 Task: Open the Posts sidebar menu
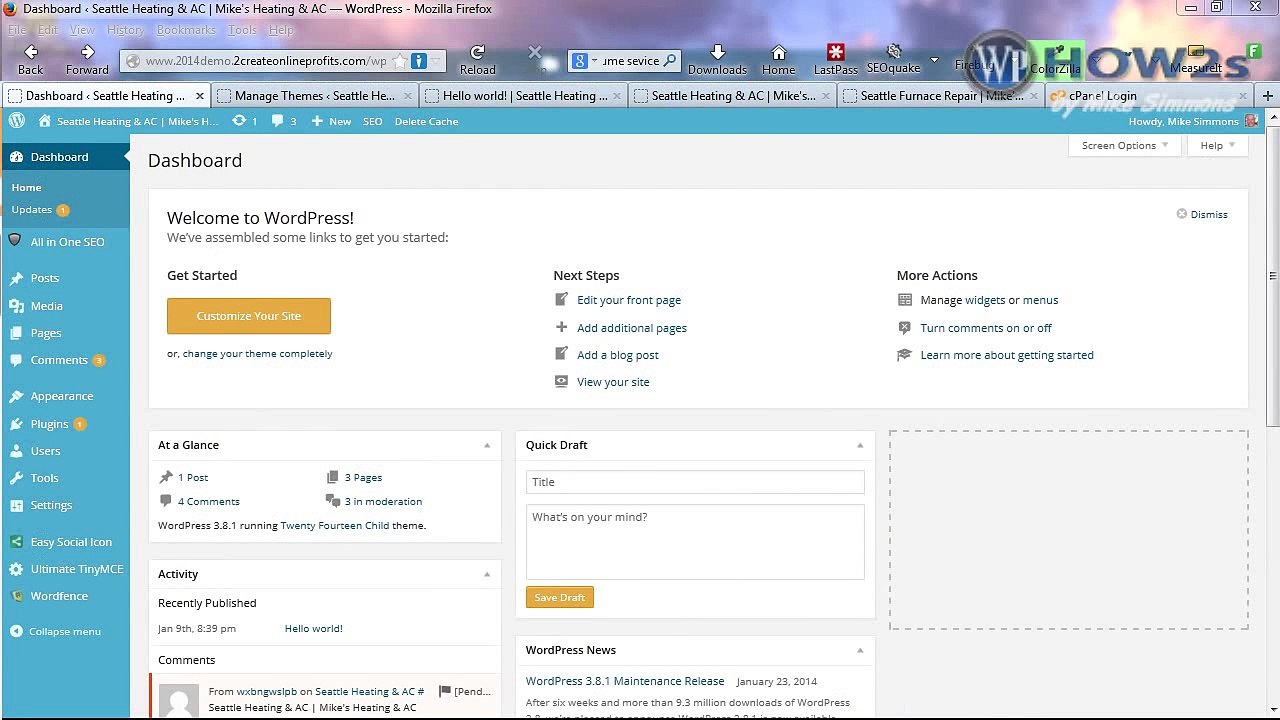point(65,278)
